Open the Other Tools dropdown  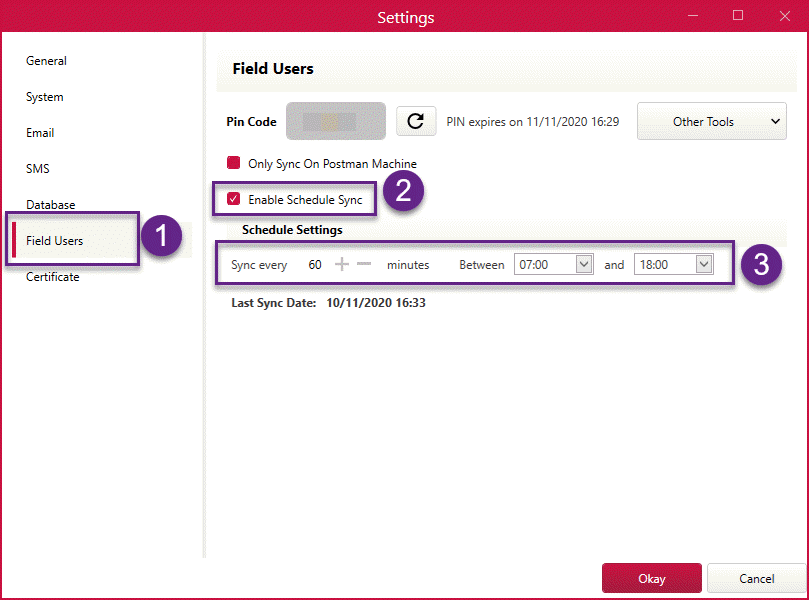[711, 120]
